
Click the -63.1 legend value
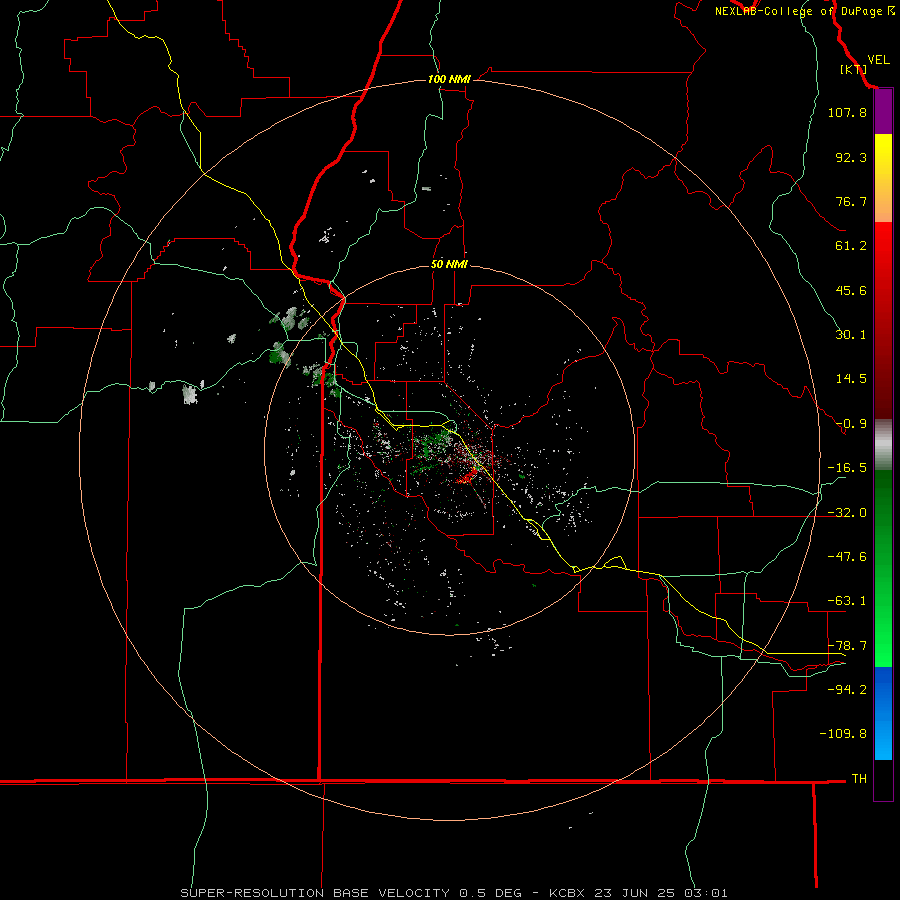point(847,601)
